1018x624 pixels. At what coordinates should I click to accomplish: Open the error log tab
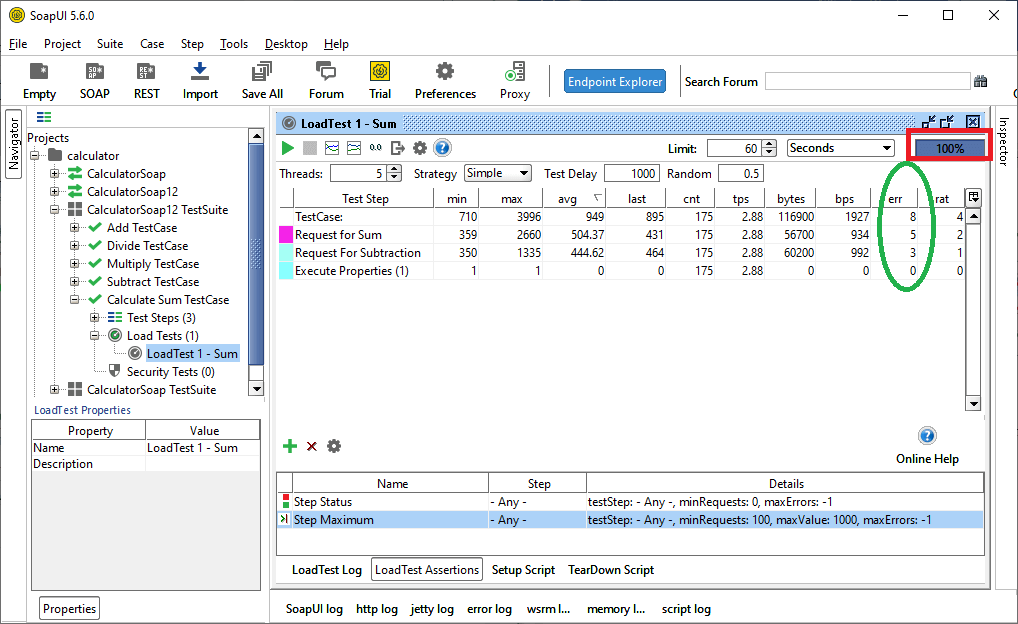click(x=489, y=609)
